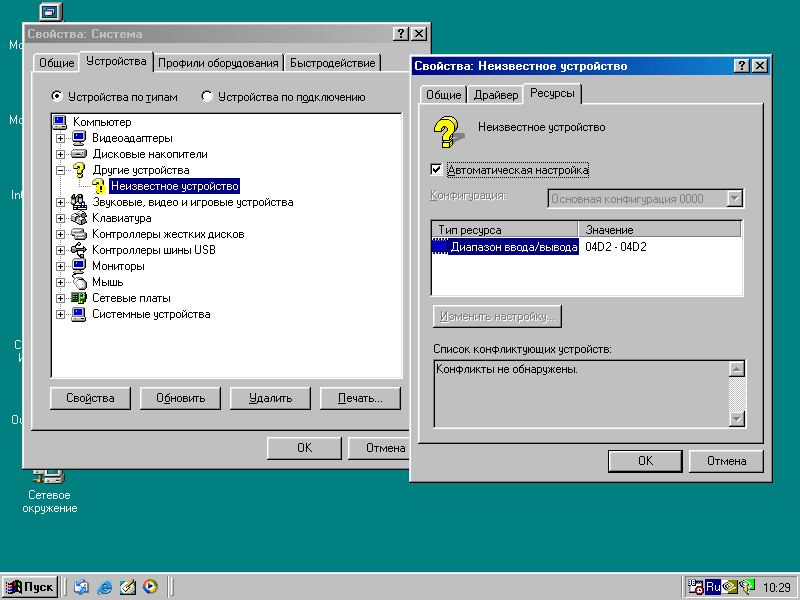Click large question mark icon in device properties

[x=448, y=132]
